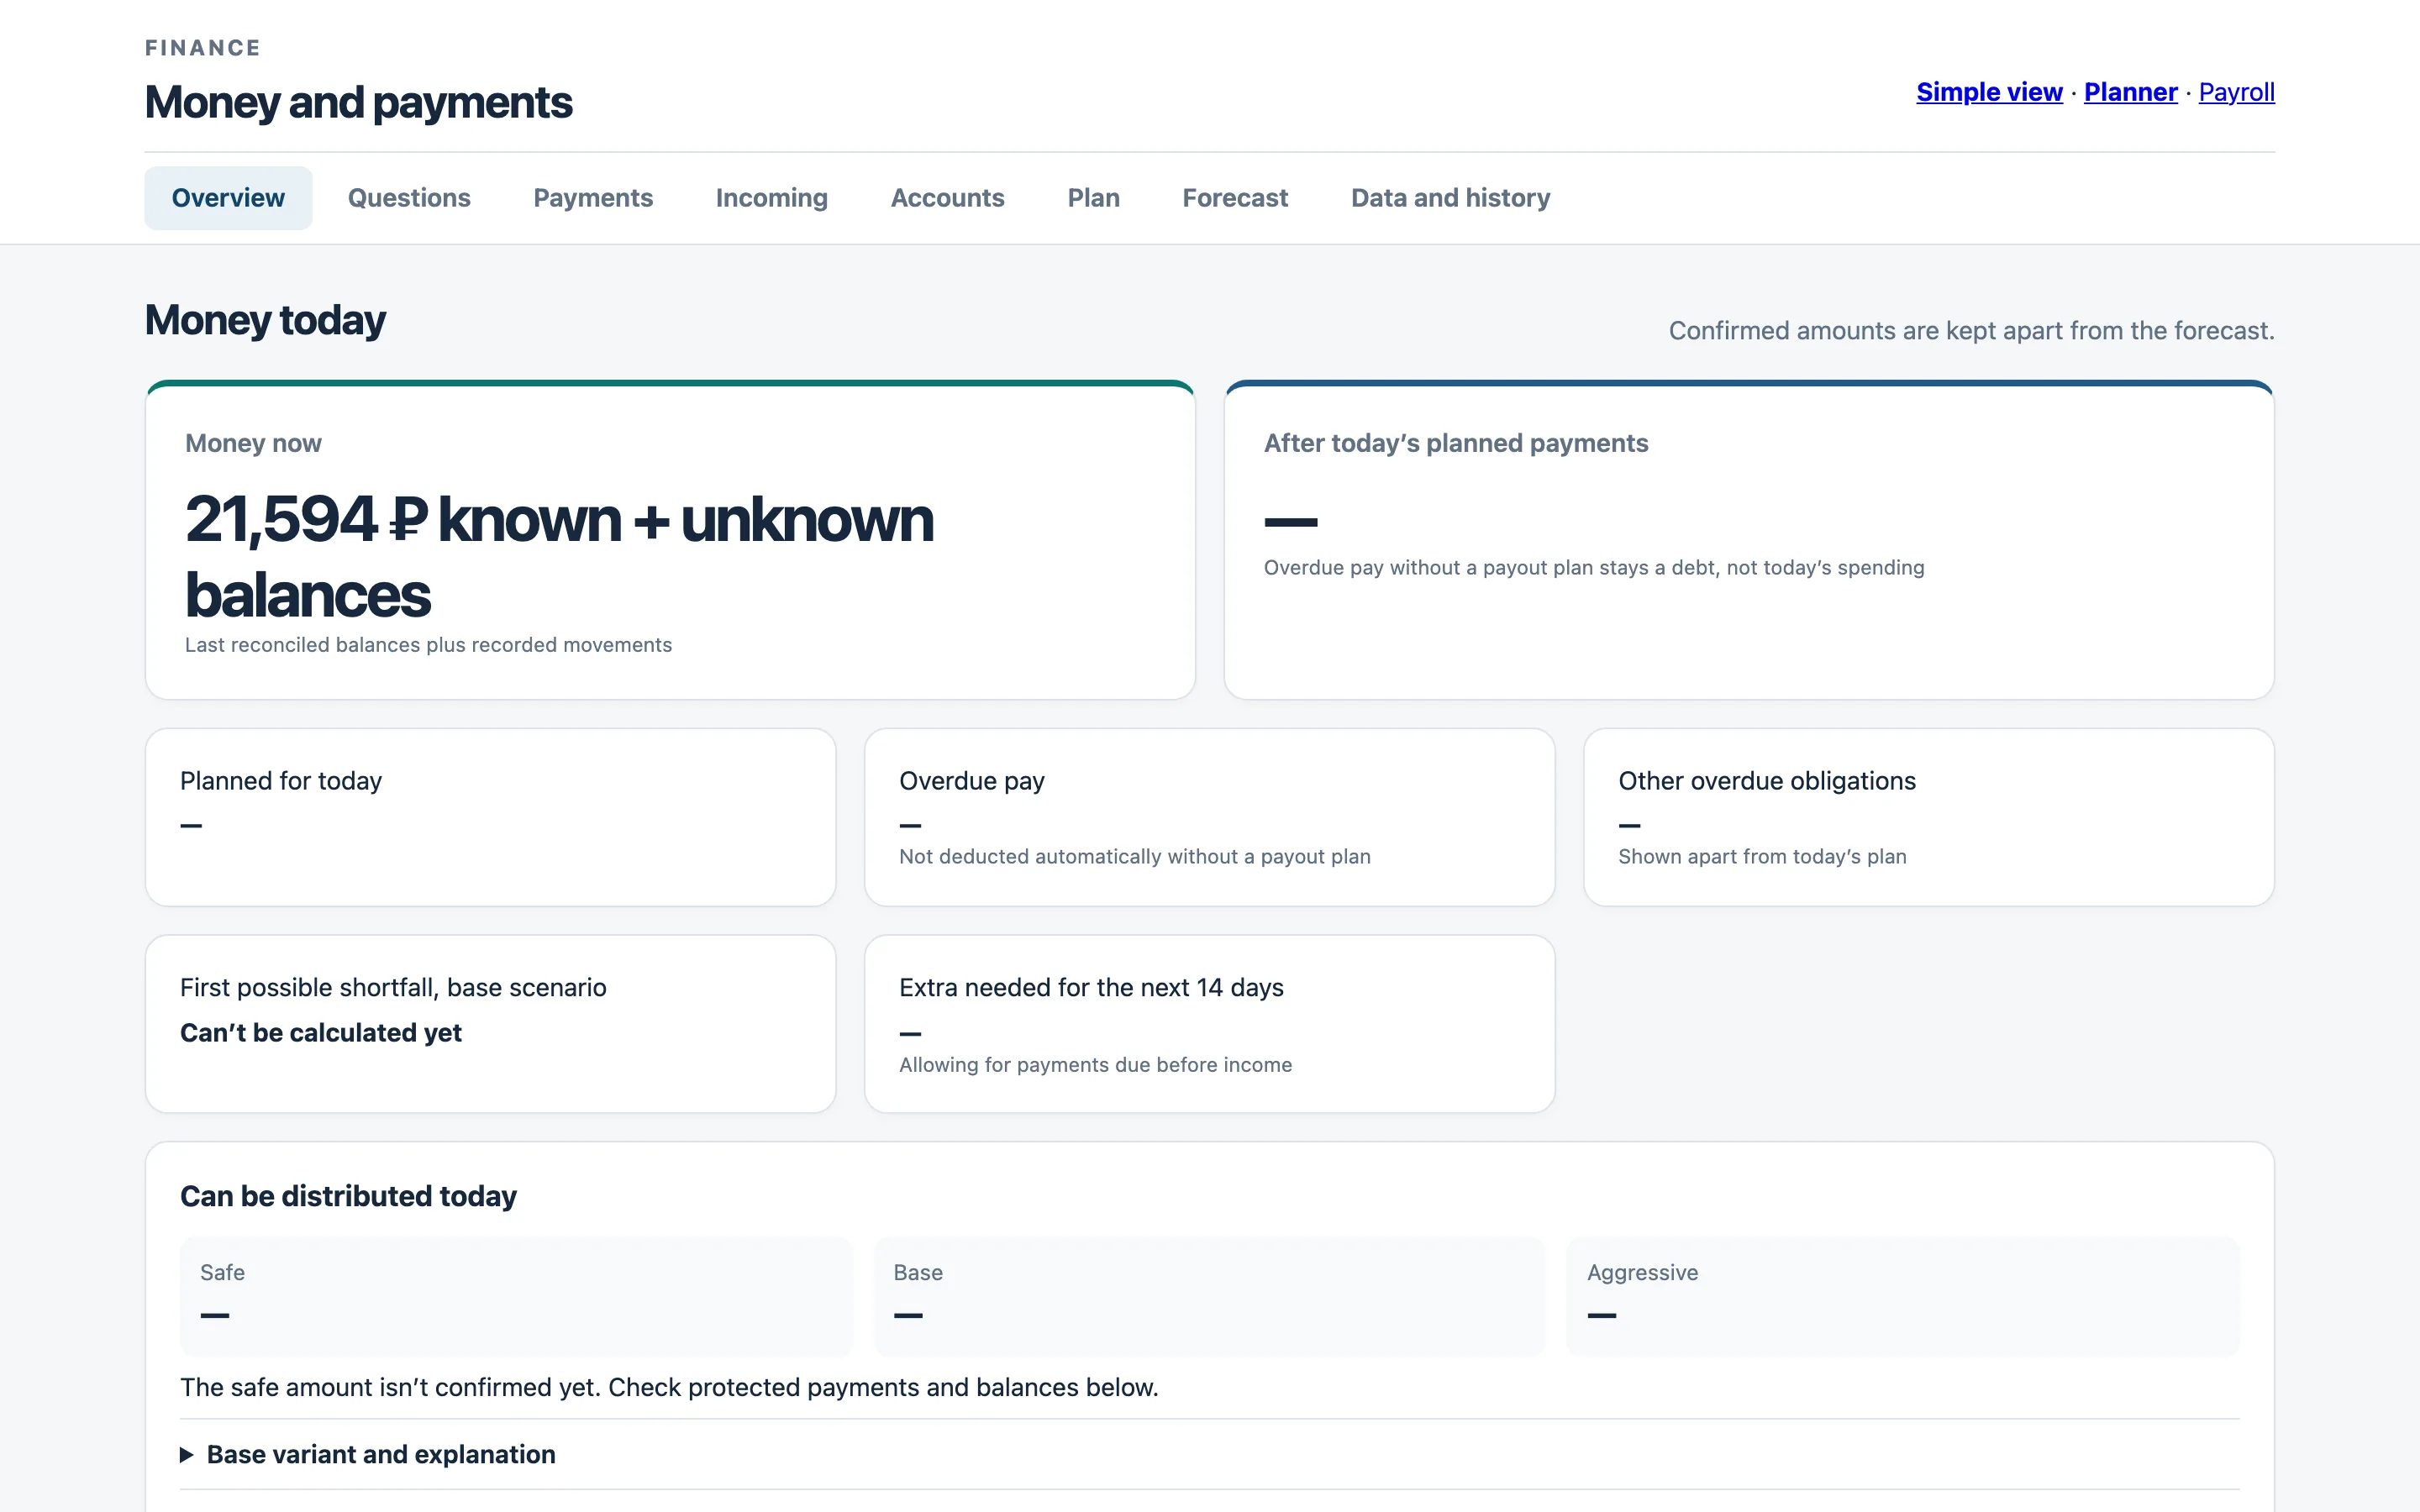Follow the Payroll link
Viewport: 2420px width, 1512px height.
coord(2236,92)
